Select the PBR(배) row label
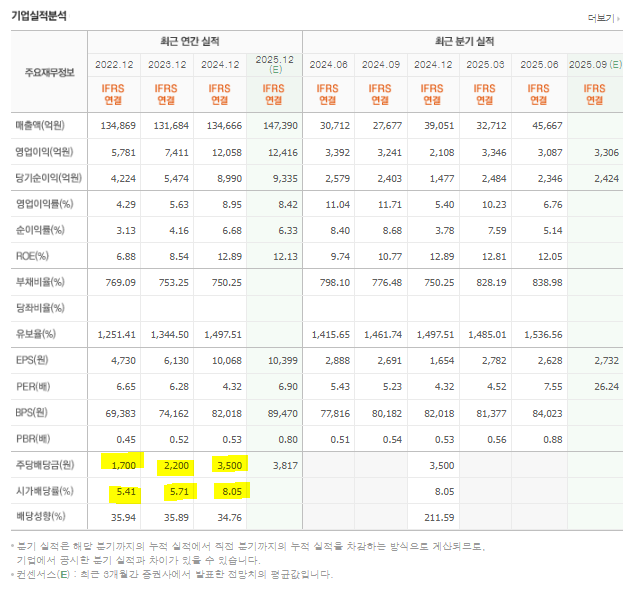 pyautogui.click(x=33, y=439)
